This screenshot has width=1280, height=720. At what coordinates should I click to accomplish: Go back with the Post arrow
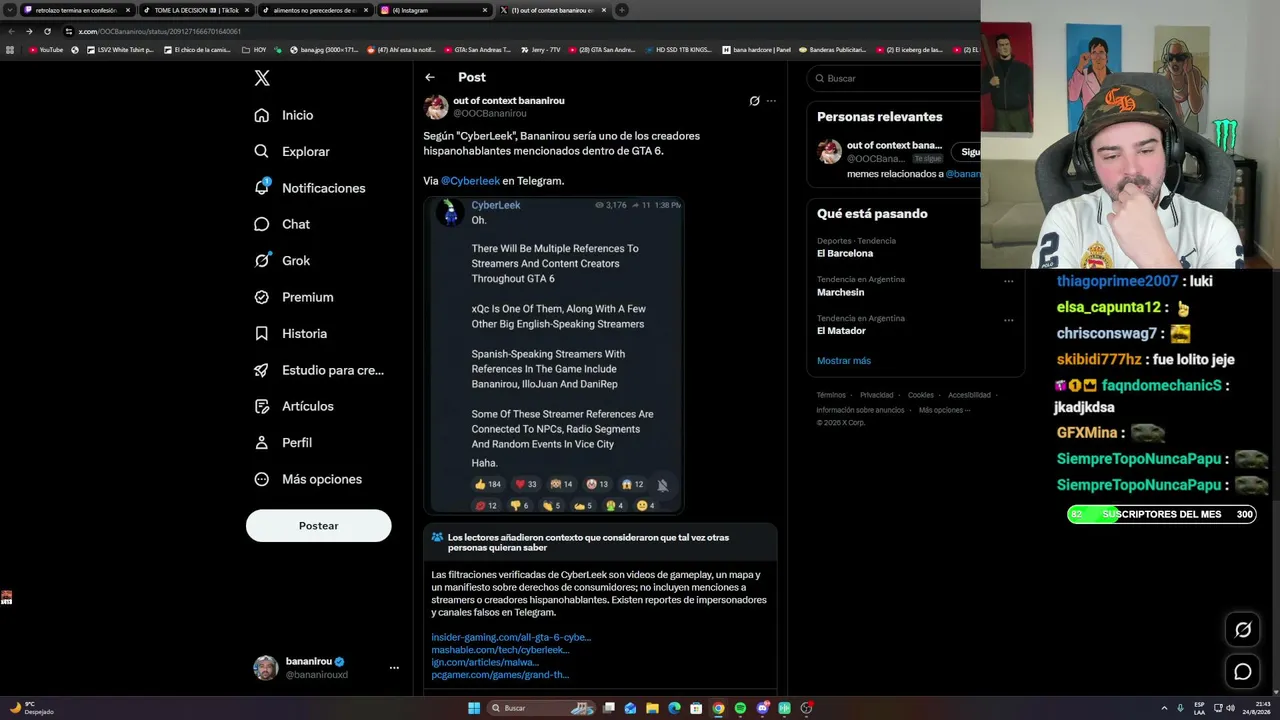tap(430, 77)
